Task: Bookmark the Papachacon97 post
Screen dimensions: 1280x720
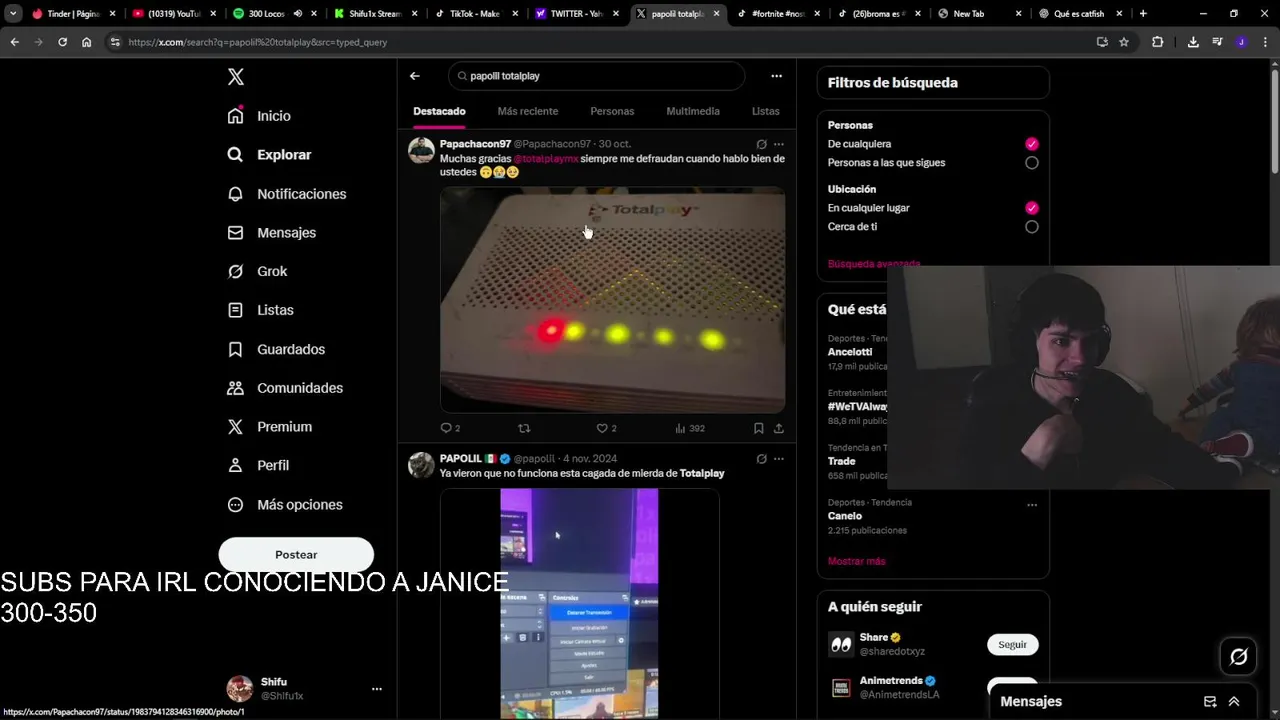Action: coord(759,428)
